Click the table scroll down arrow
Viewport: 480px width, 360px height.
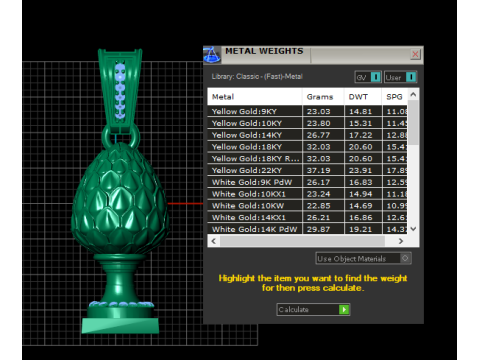point(413,229)
